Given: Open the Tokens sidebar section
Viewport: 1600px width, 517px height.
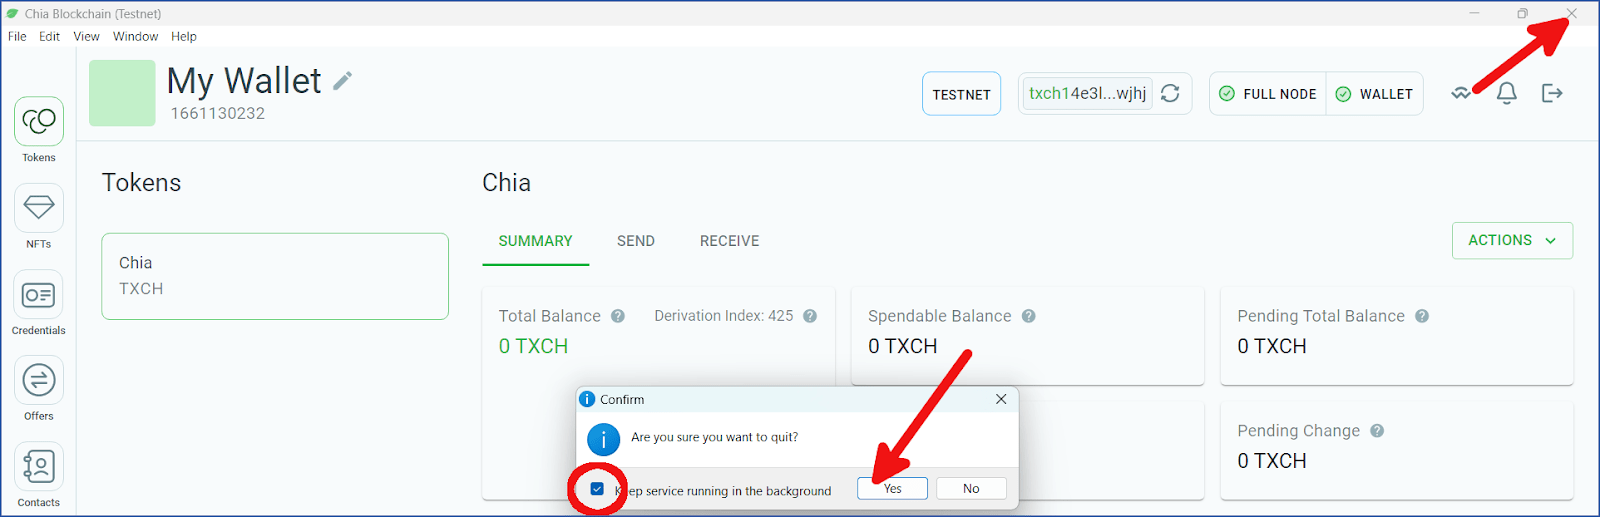Looking at the screenshot, I should 39,122.
